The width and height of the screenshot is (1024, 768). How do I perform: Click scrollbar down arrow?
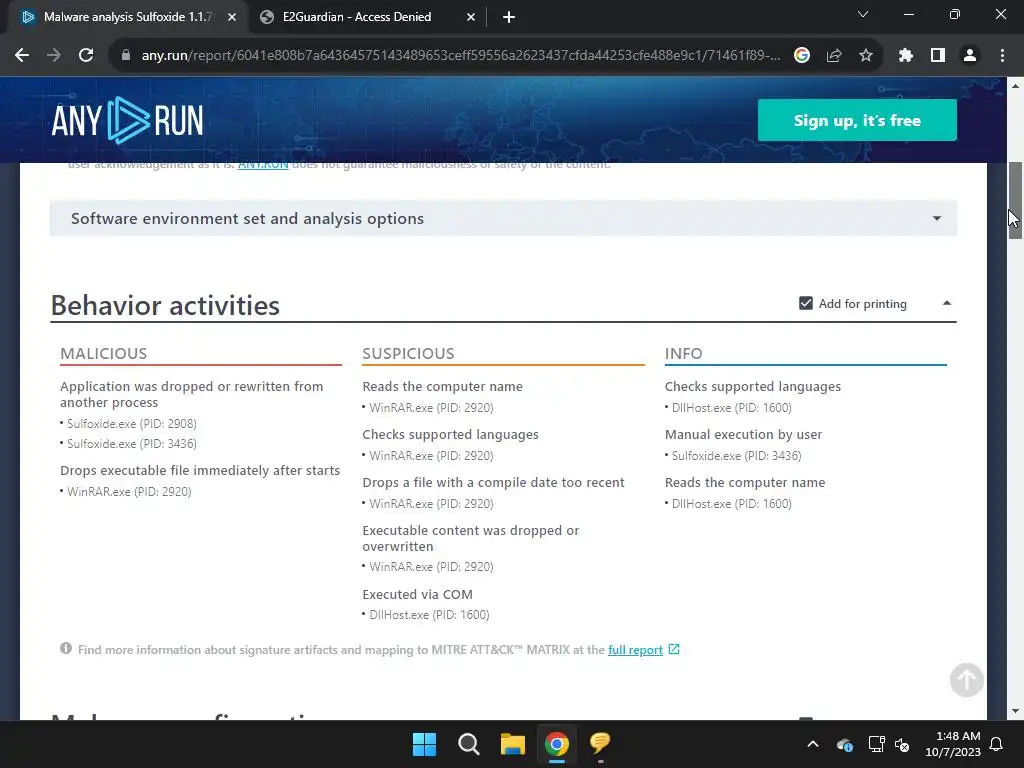pos(1015,711)
